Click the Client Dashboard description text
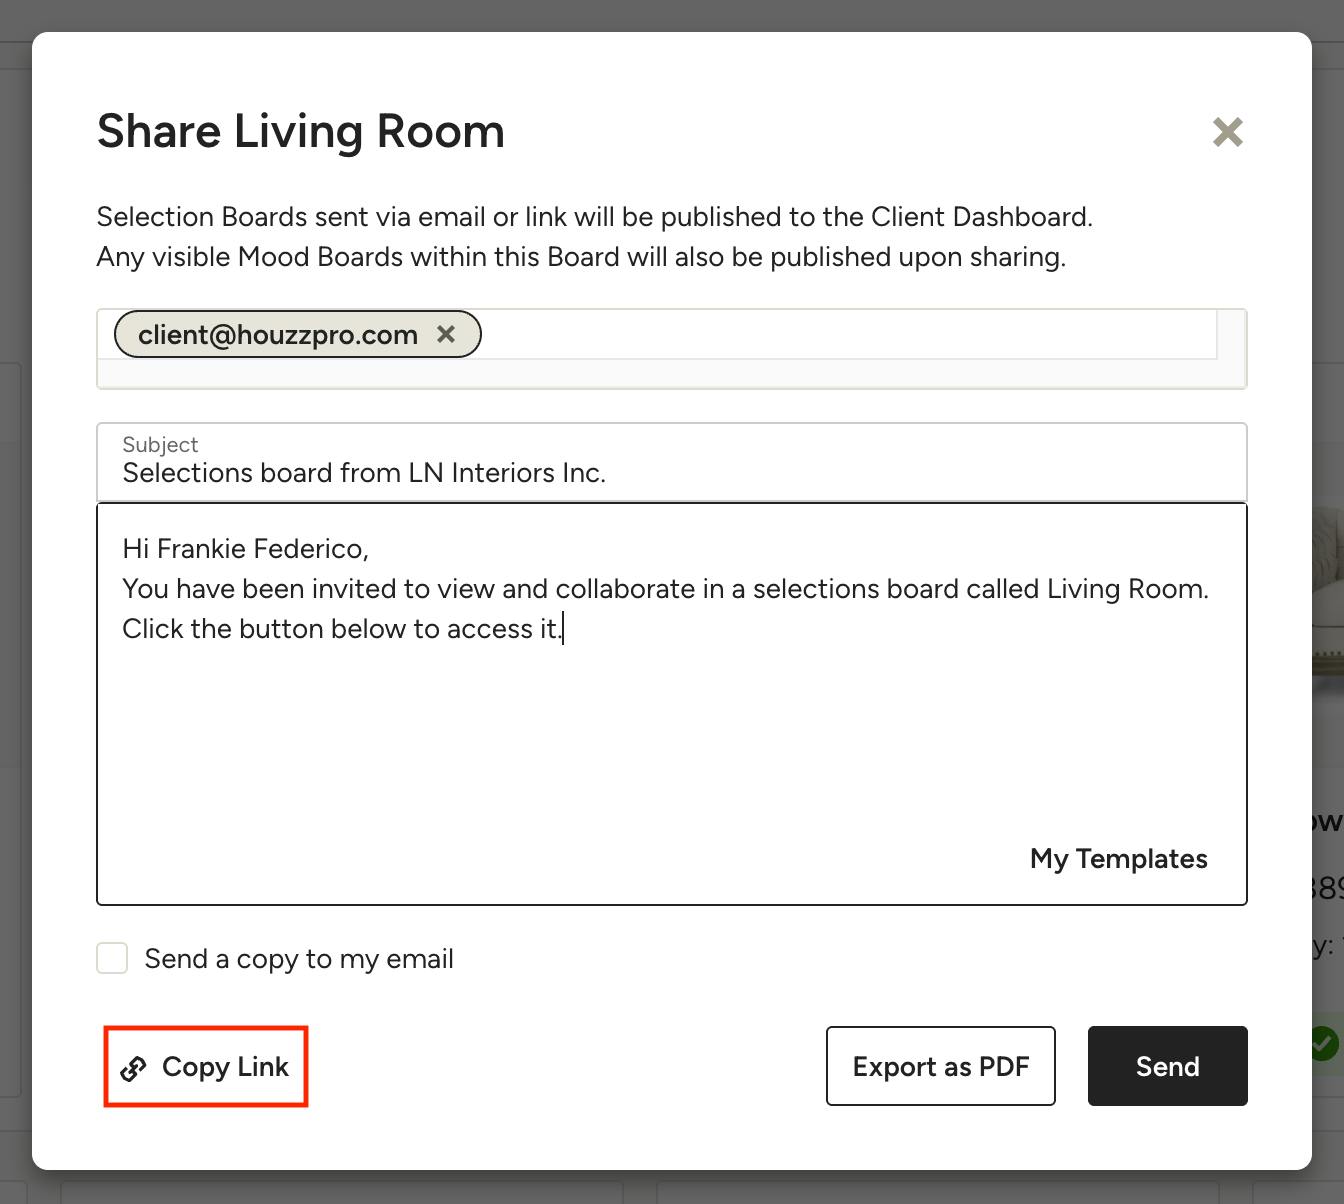The width and height of the screenshot is (1344, 1204). pos(594,217)
